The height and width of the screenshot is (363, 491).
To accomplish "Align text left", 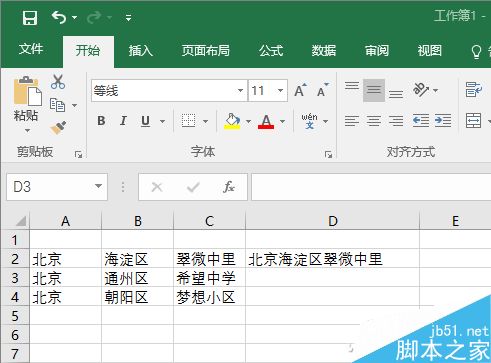I will pos(352,121).
